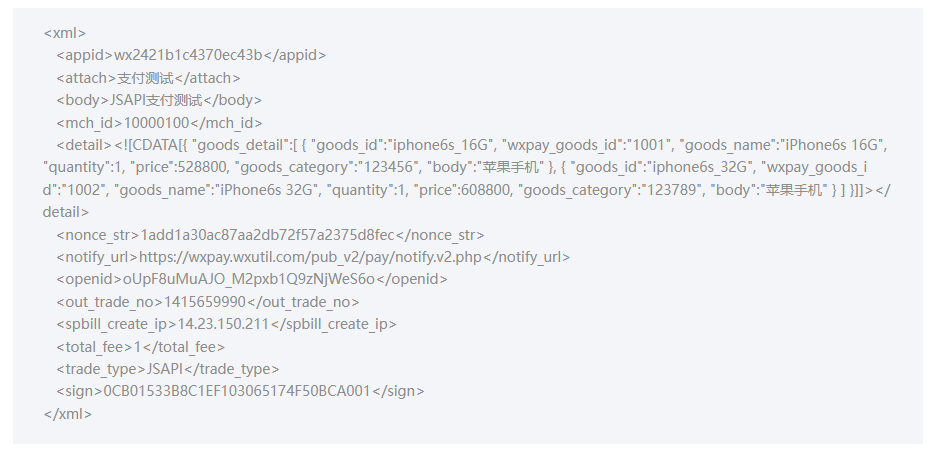Click the attach line with 支付测试
Screen dimensions: 945x456
click(146, 78)
